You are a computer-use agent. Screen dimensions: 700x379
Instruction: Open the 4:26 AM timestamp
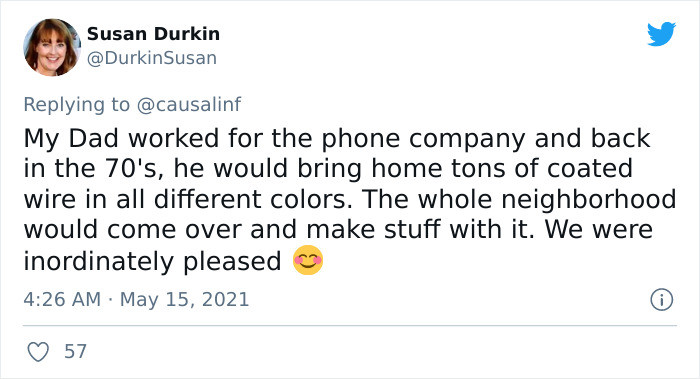62,300
